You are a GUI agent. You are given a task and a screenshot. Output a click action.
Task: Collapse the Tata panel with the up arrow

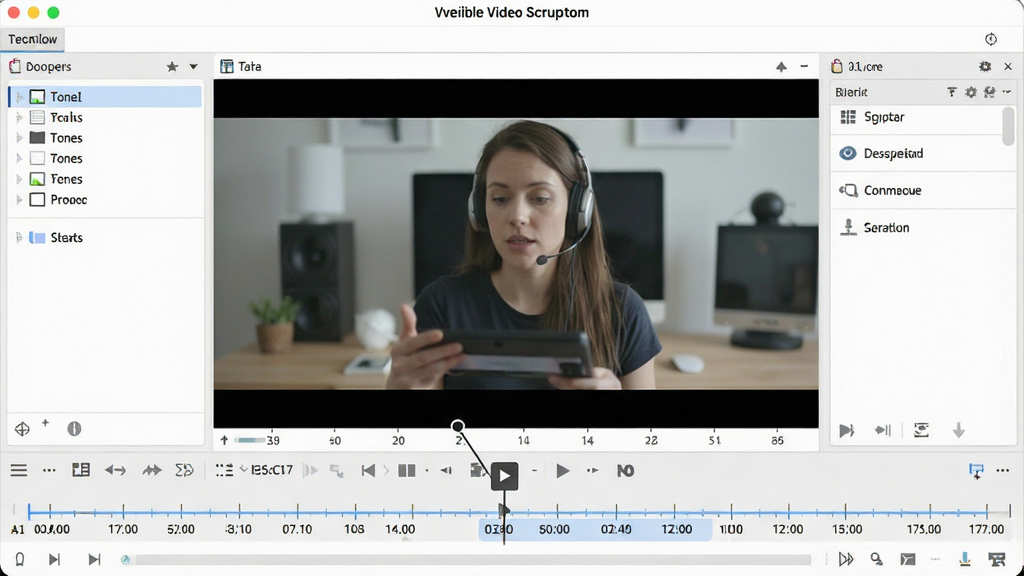coord(781,67)
